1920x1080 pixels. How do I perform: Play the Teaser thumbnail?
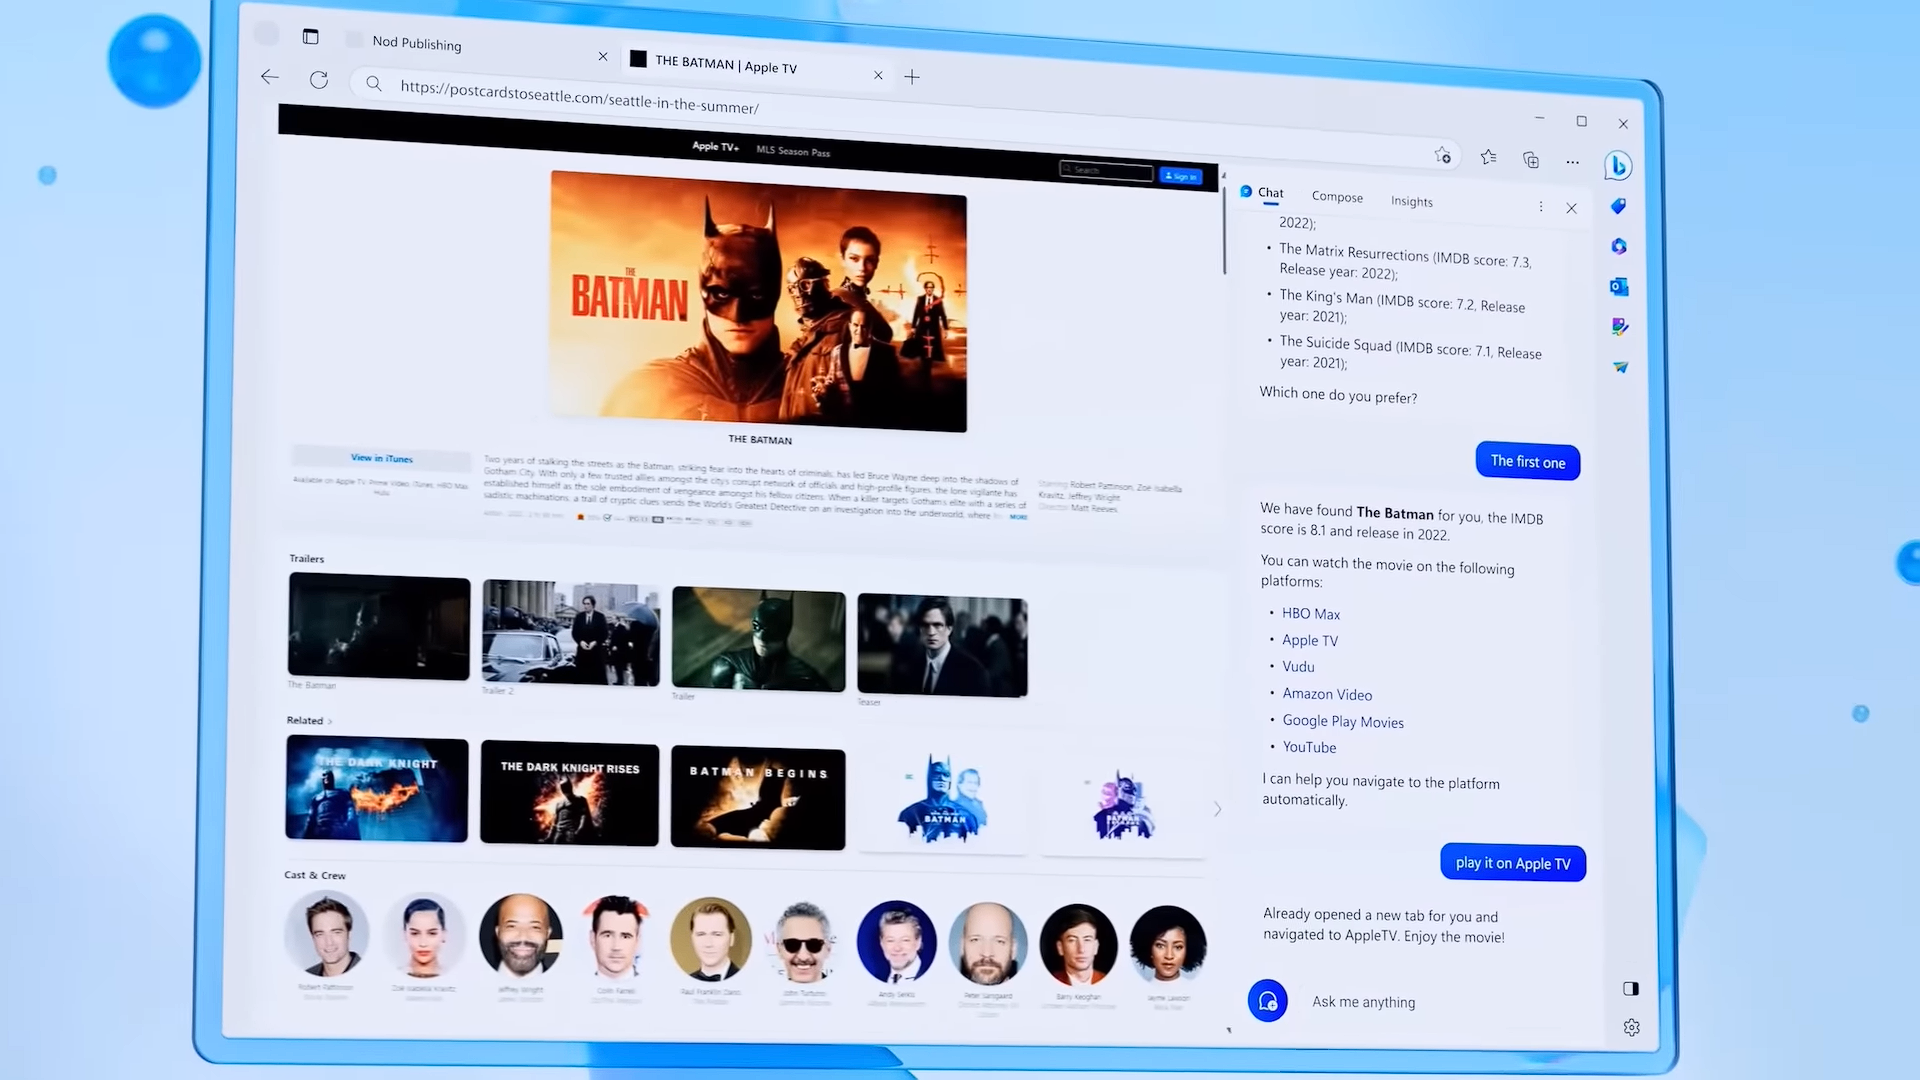click(x=942, y=646)
